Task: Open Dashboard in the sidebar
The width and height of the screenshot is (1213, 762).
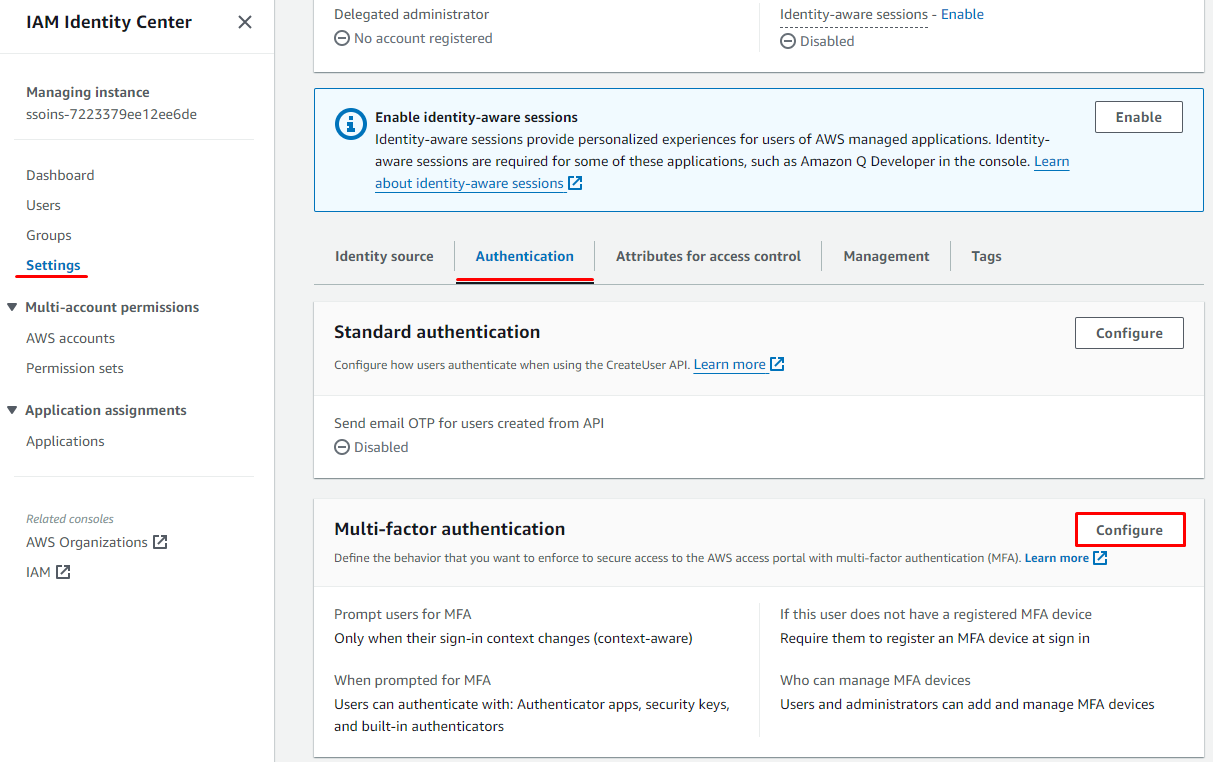Action: (60, 175)
